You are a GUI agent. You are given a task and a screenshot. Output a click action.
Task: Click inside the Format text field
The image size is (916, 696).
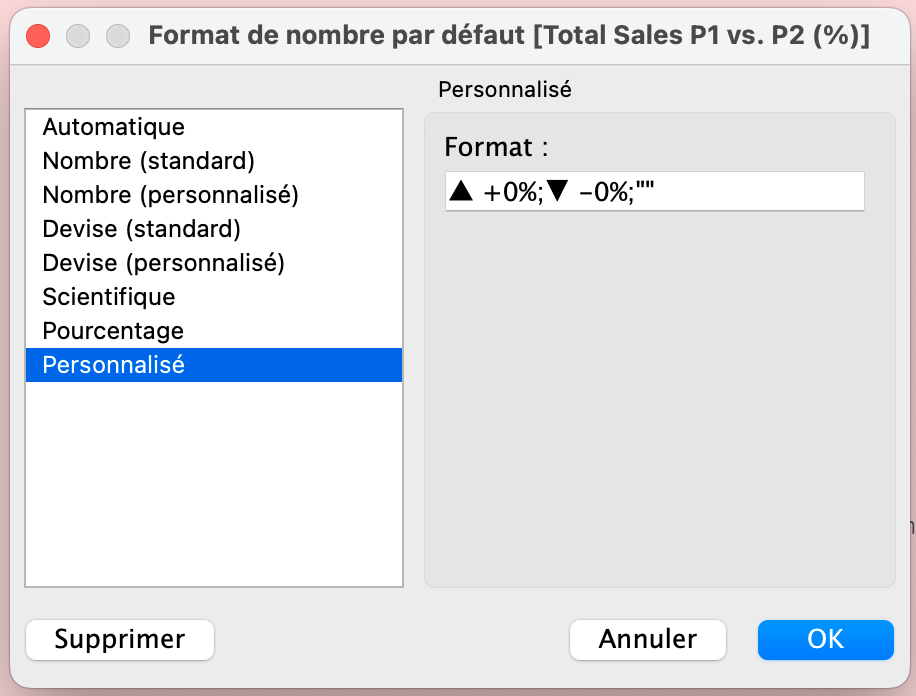[x=760, y=192]
